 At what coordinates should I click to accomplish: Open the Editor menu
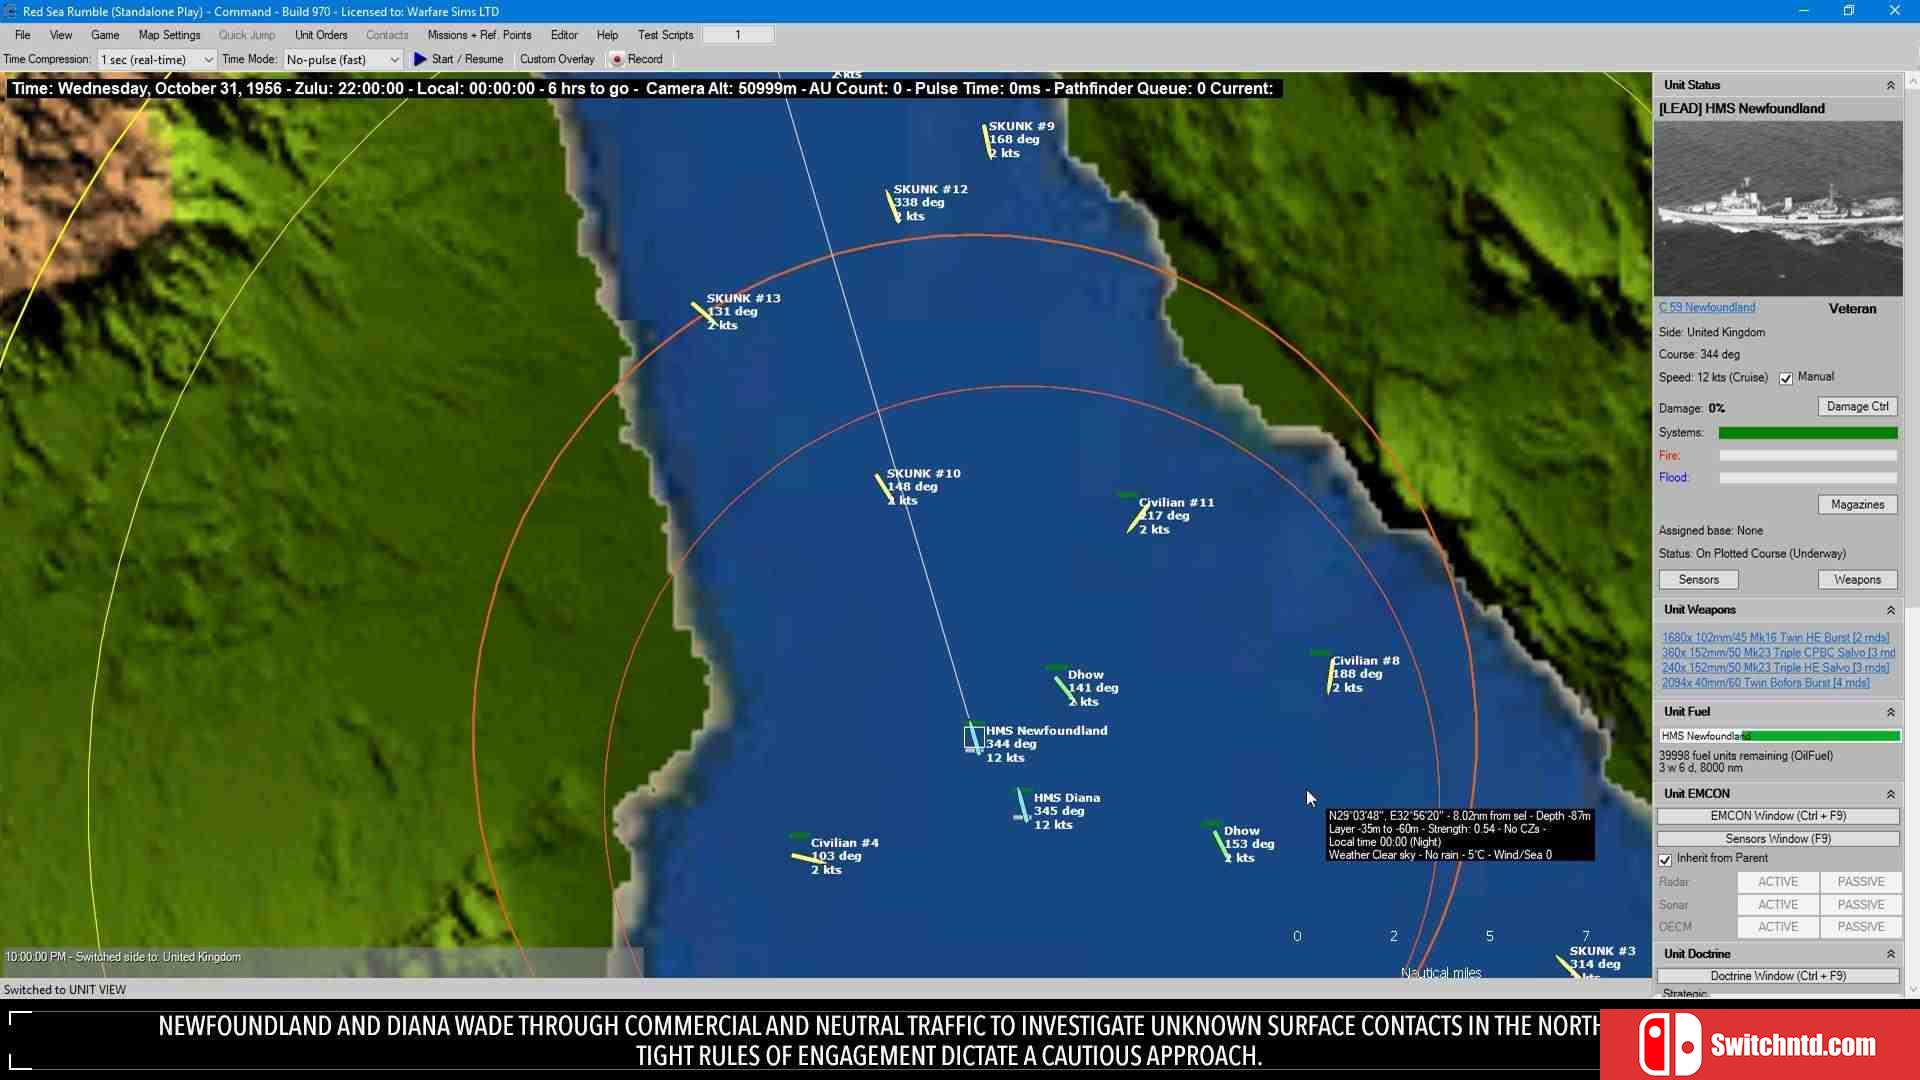(x=564, y=35)
